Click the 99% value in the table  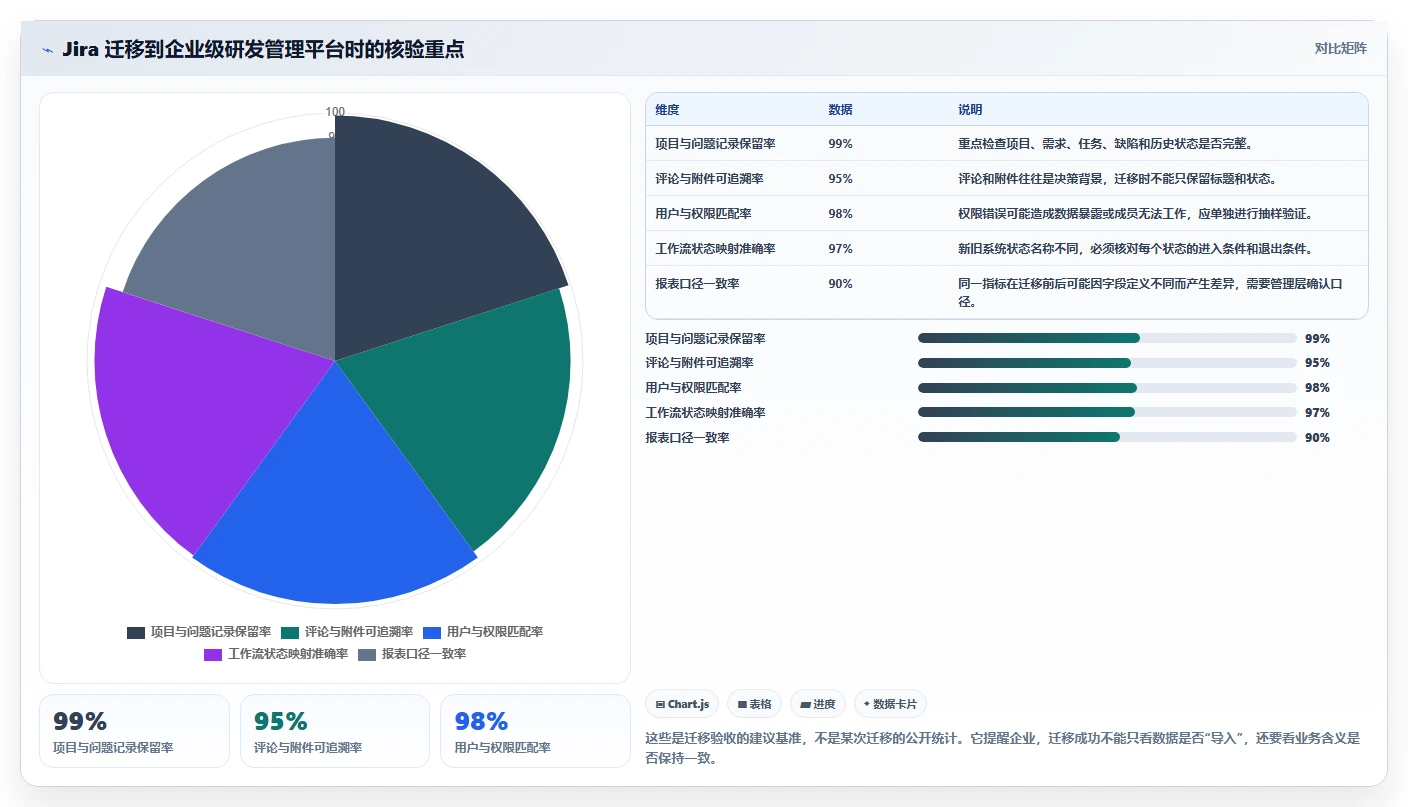pos(840,144)
